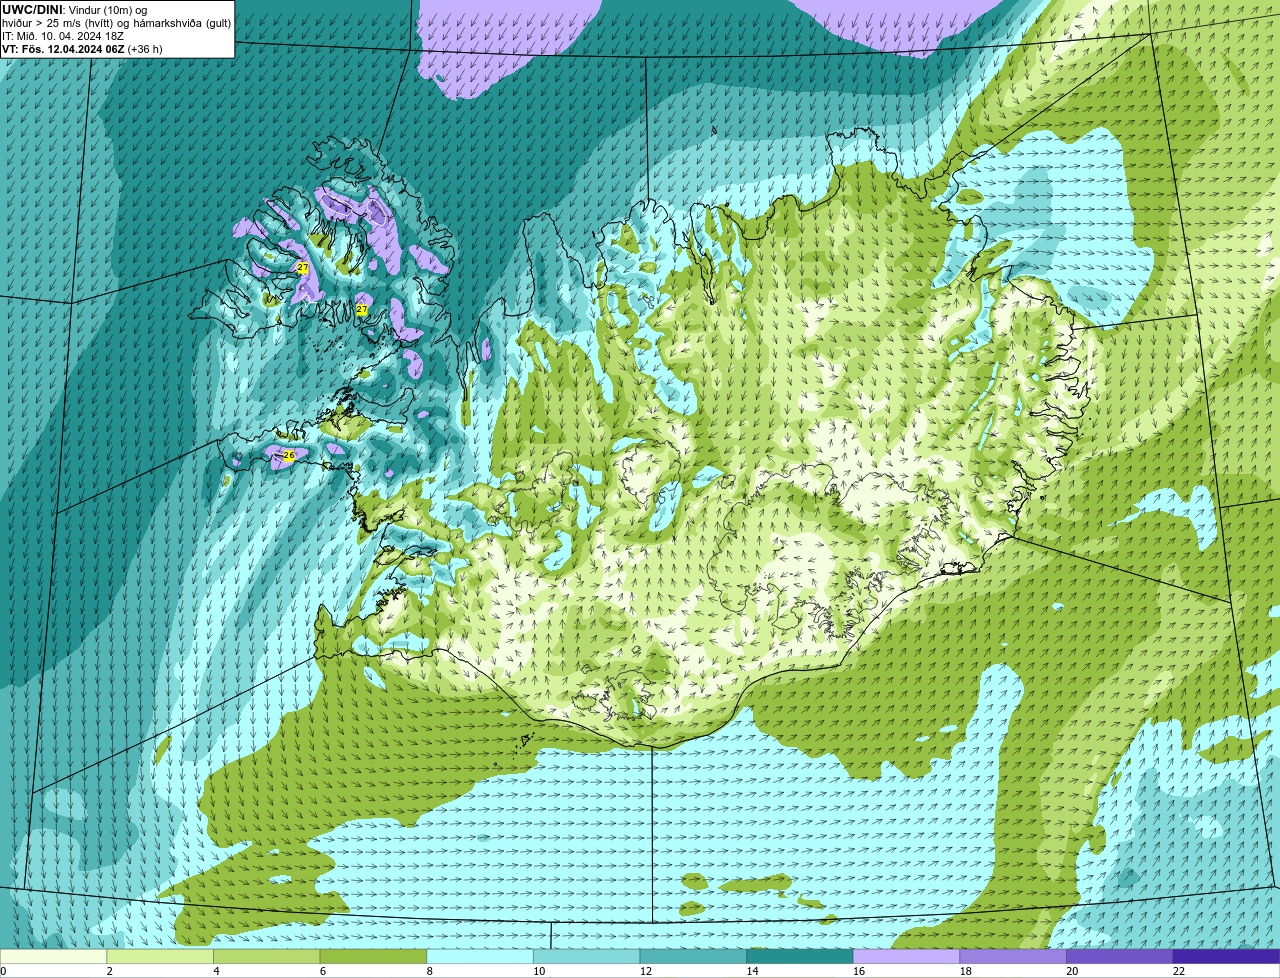Select the 6–8 m/s olive green legend swatch
1280x978 pixels.
pos(374,956)
